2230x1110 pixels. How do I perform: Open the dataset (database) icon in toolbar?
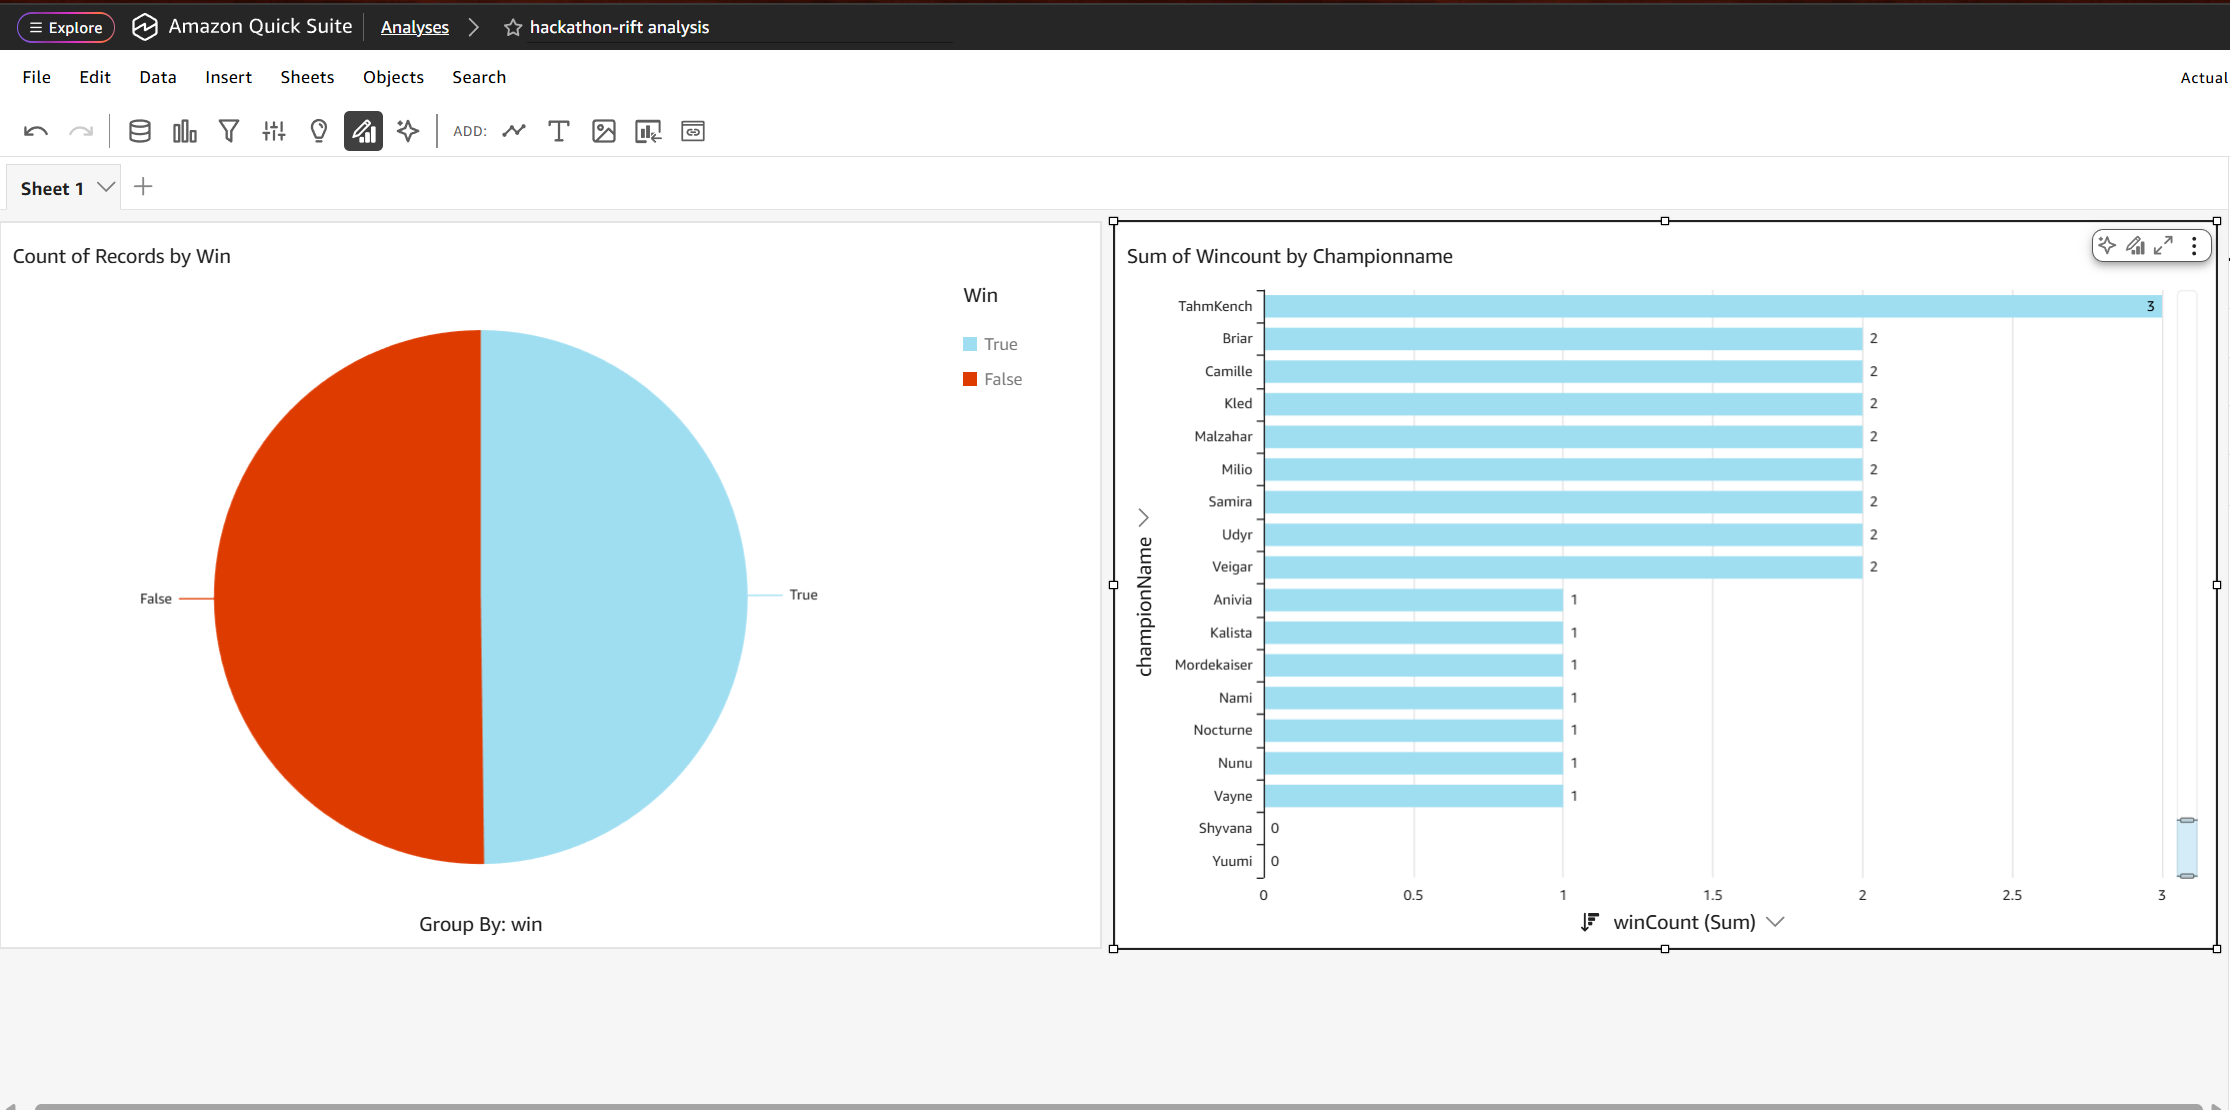tap(140, 131)
